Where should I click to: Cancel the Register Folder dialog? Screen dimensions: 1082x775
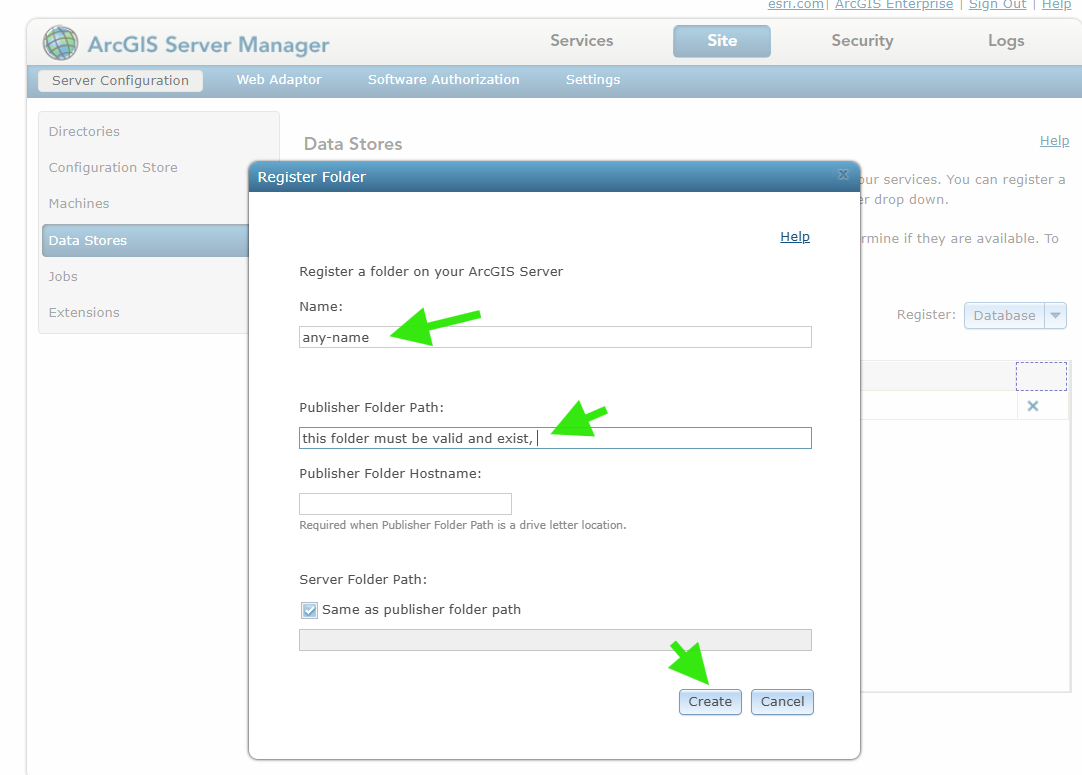782,702
